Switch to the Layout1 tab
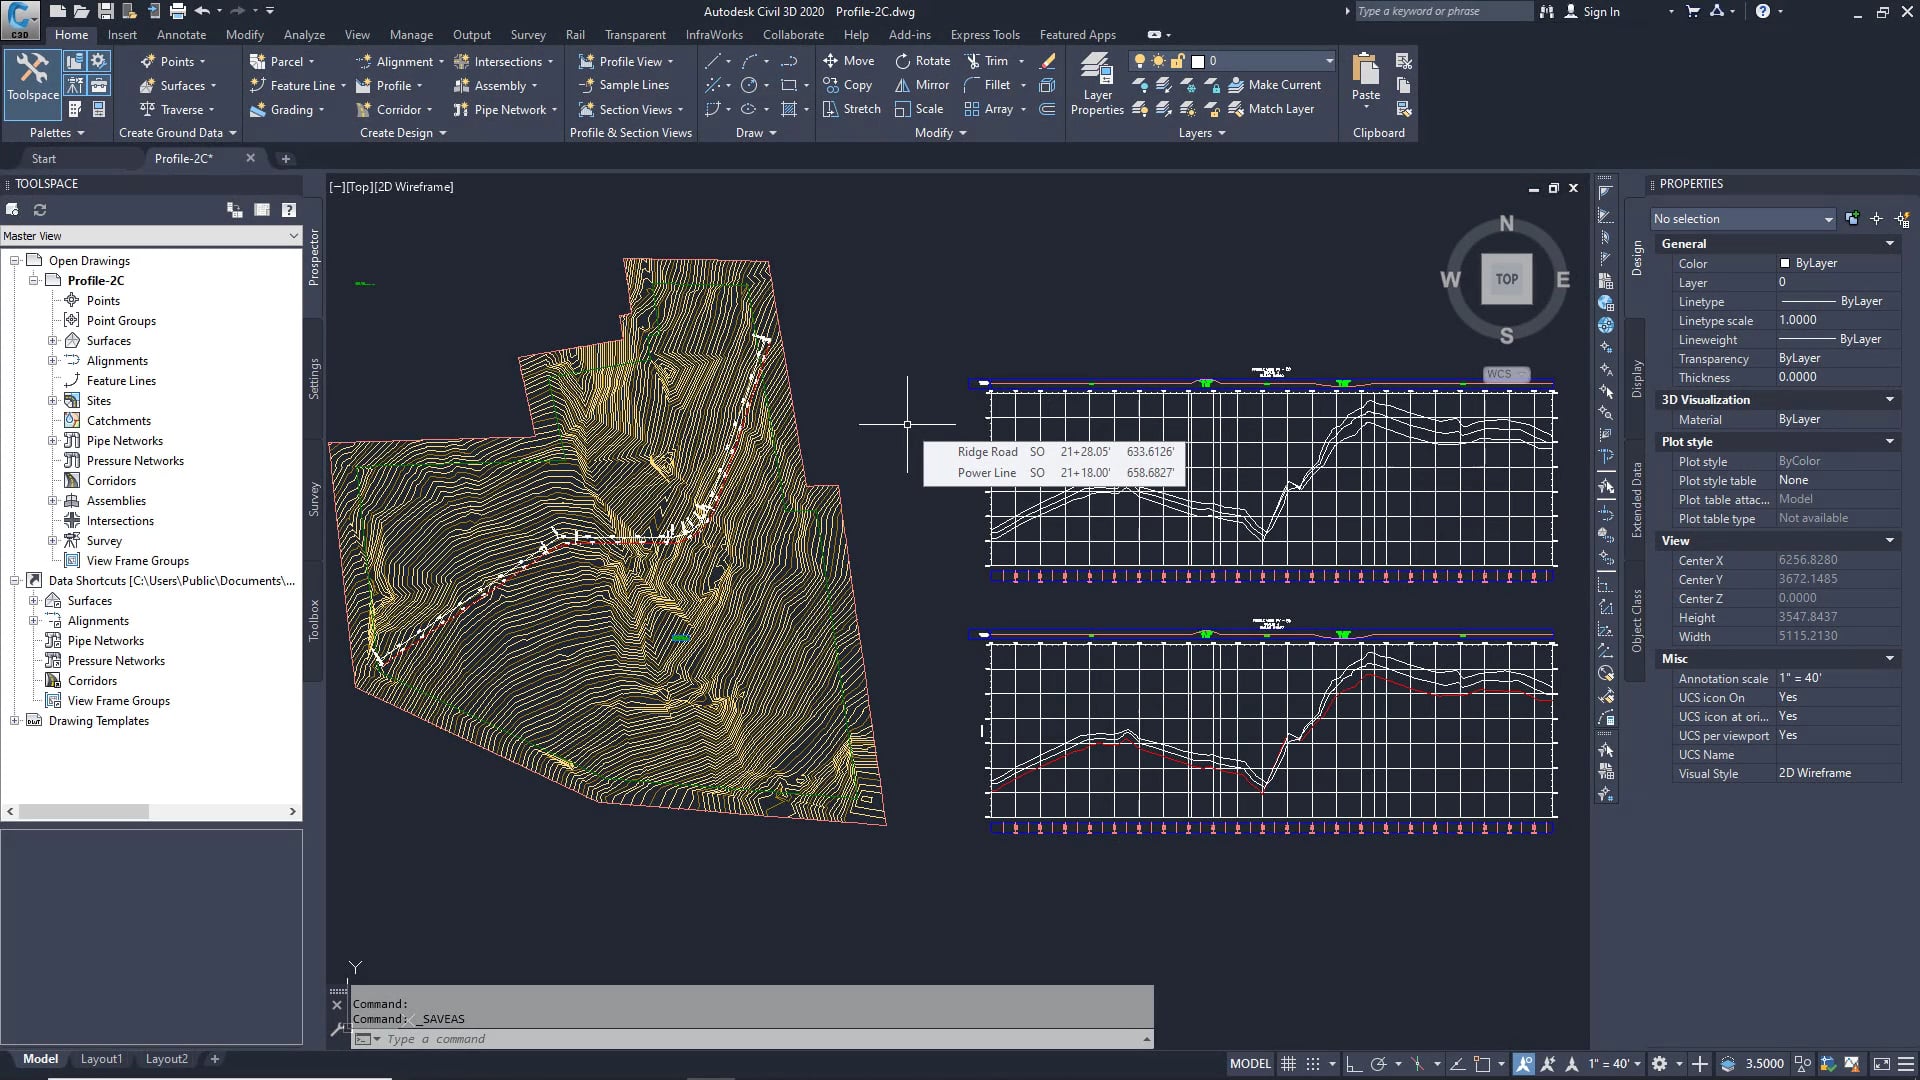 click(x=101, y=1058)
